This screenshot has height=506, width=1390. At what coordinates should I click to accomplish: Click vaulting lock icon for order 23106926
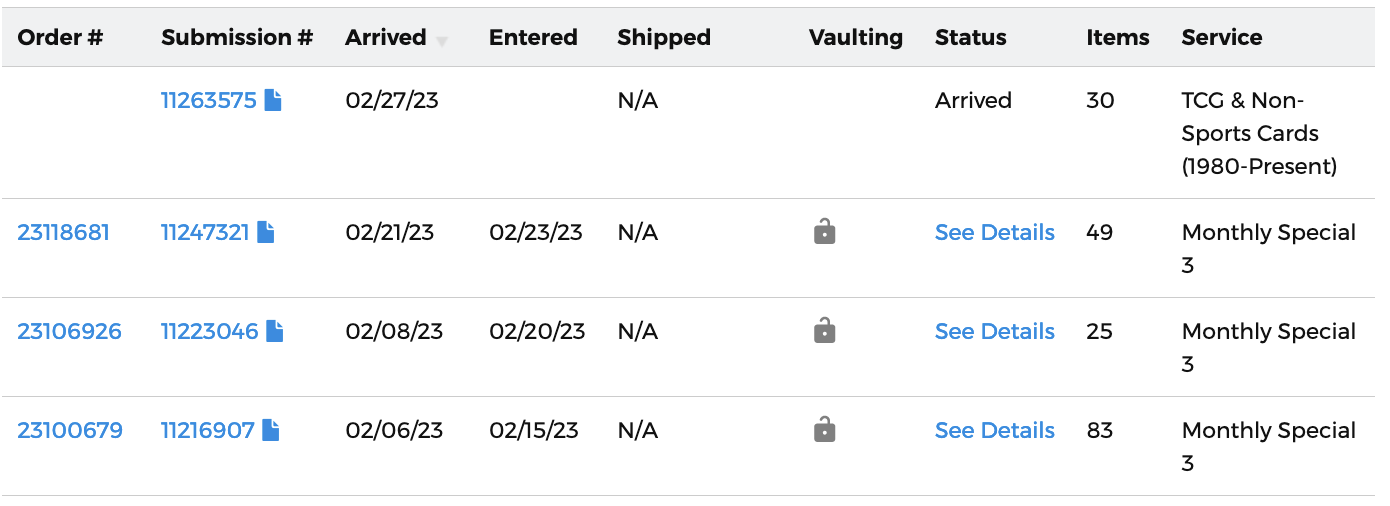(824, 330)
